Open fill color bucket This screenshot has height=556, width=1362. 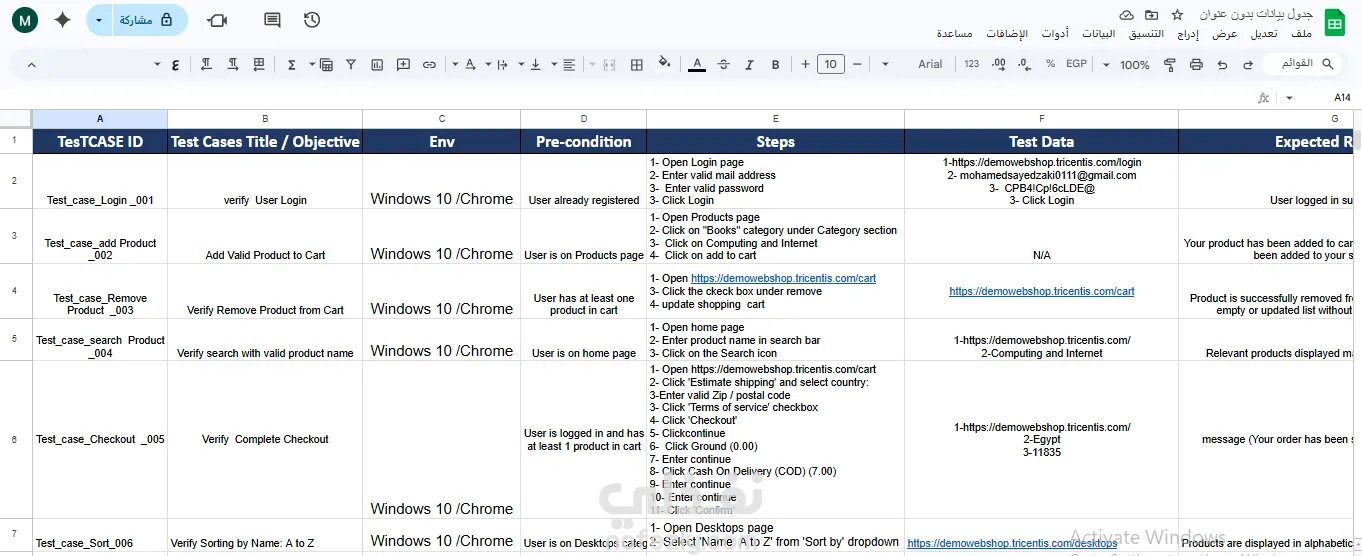pos(664,64)
